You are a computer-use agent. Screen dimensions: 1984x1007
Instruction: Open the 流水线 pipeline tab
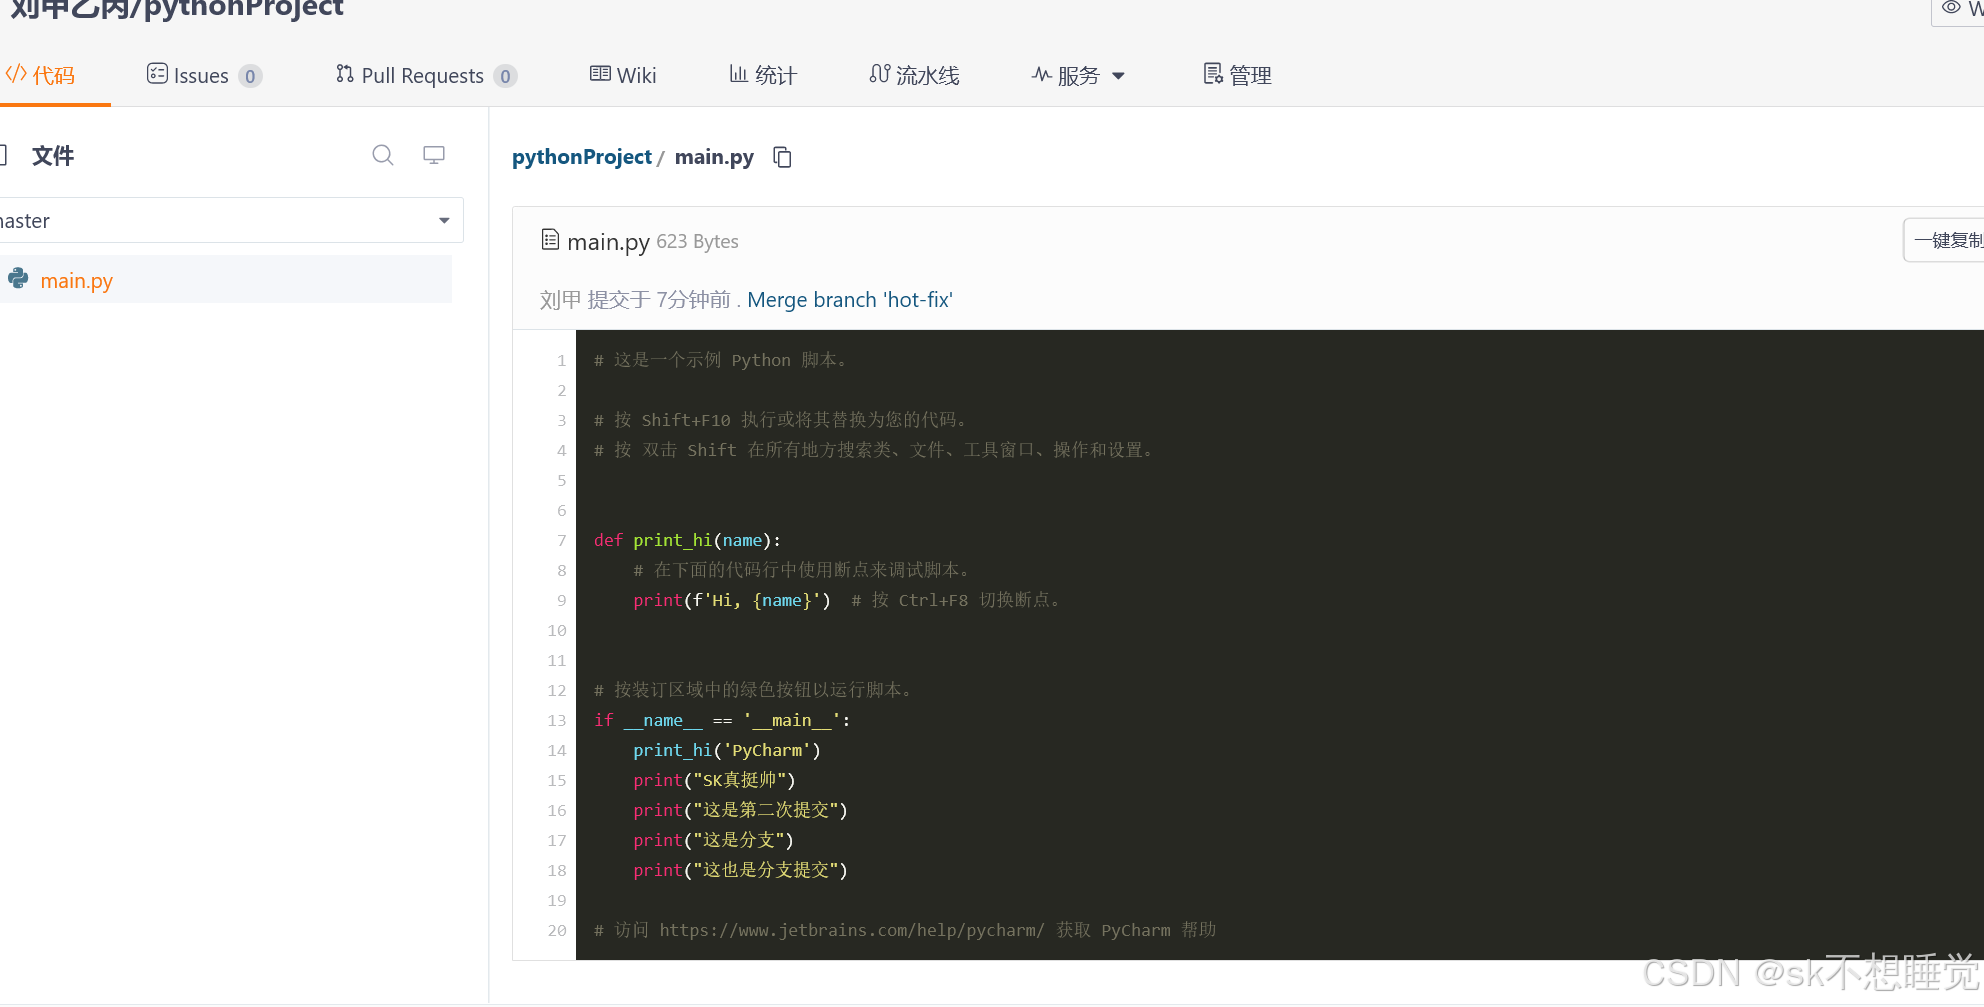[x=914, y=75]
